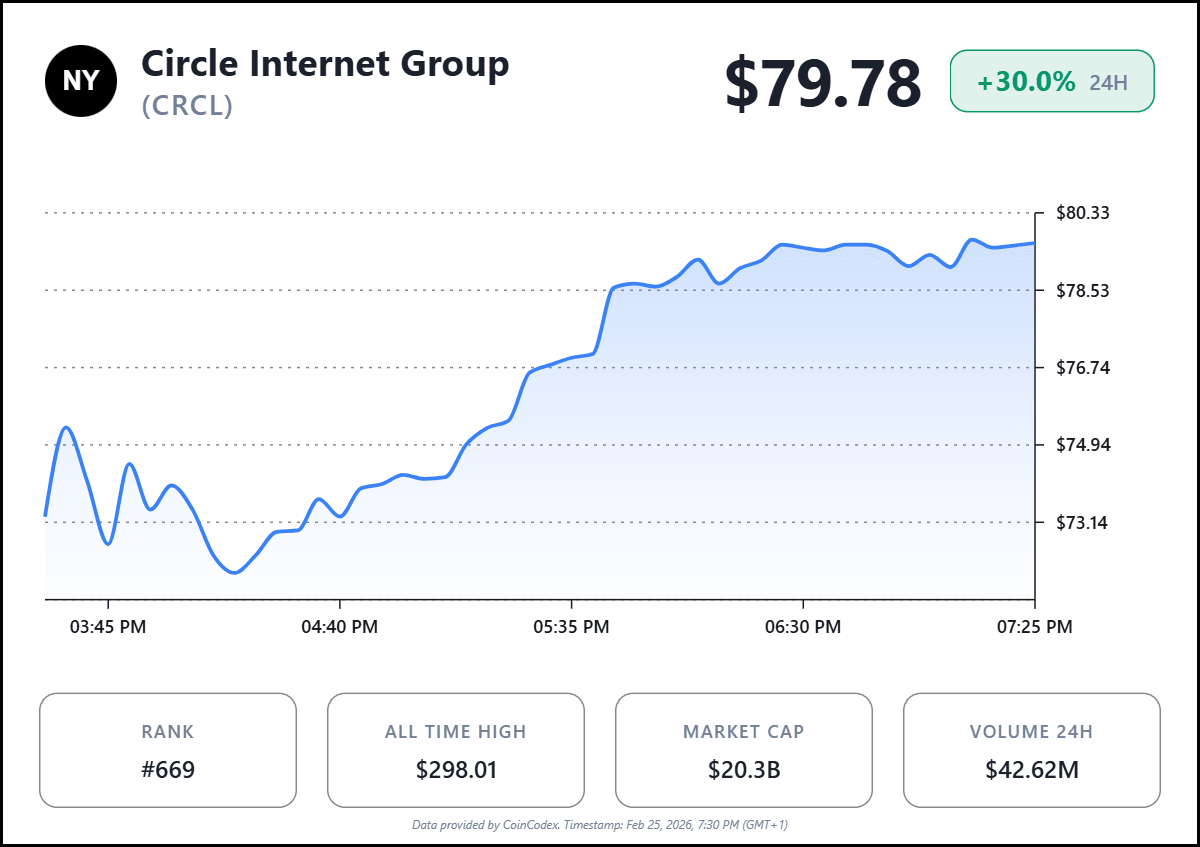The image size is (1200, 847).
Task: Select the Market Cap $20.3B card
Action: coord(743,750)
